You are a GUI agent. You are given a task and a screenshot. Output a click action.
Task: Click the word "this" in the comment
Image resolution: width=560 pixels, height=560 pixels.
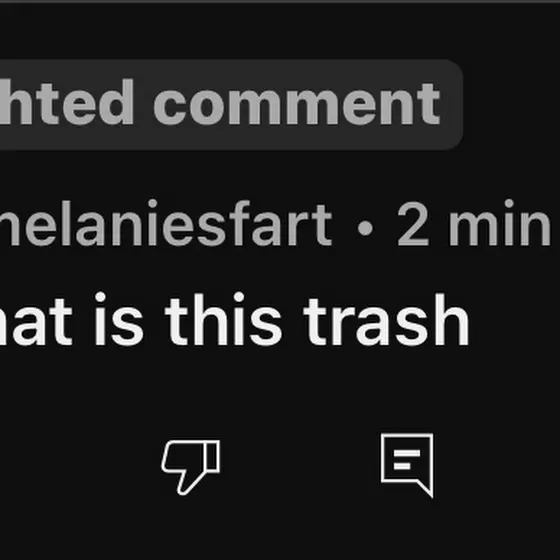point(224,319)
